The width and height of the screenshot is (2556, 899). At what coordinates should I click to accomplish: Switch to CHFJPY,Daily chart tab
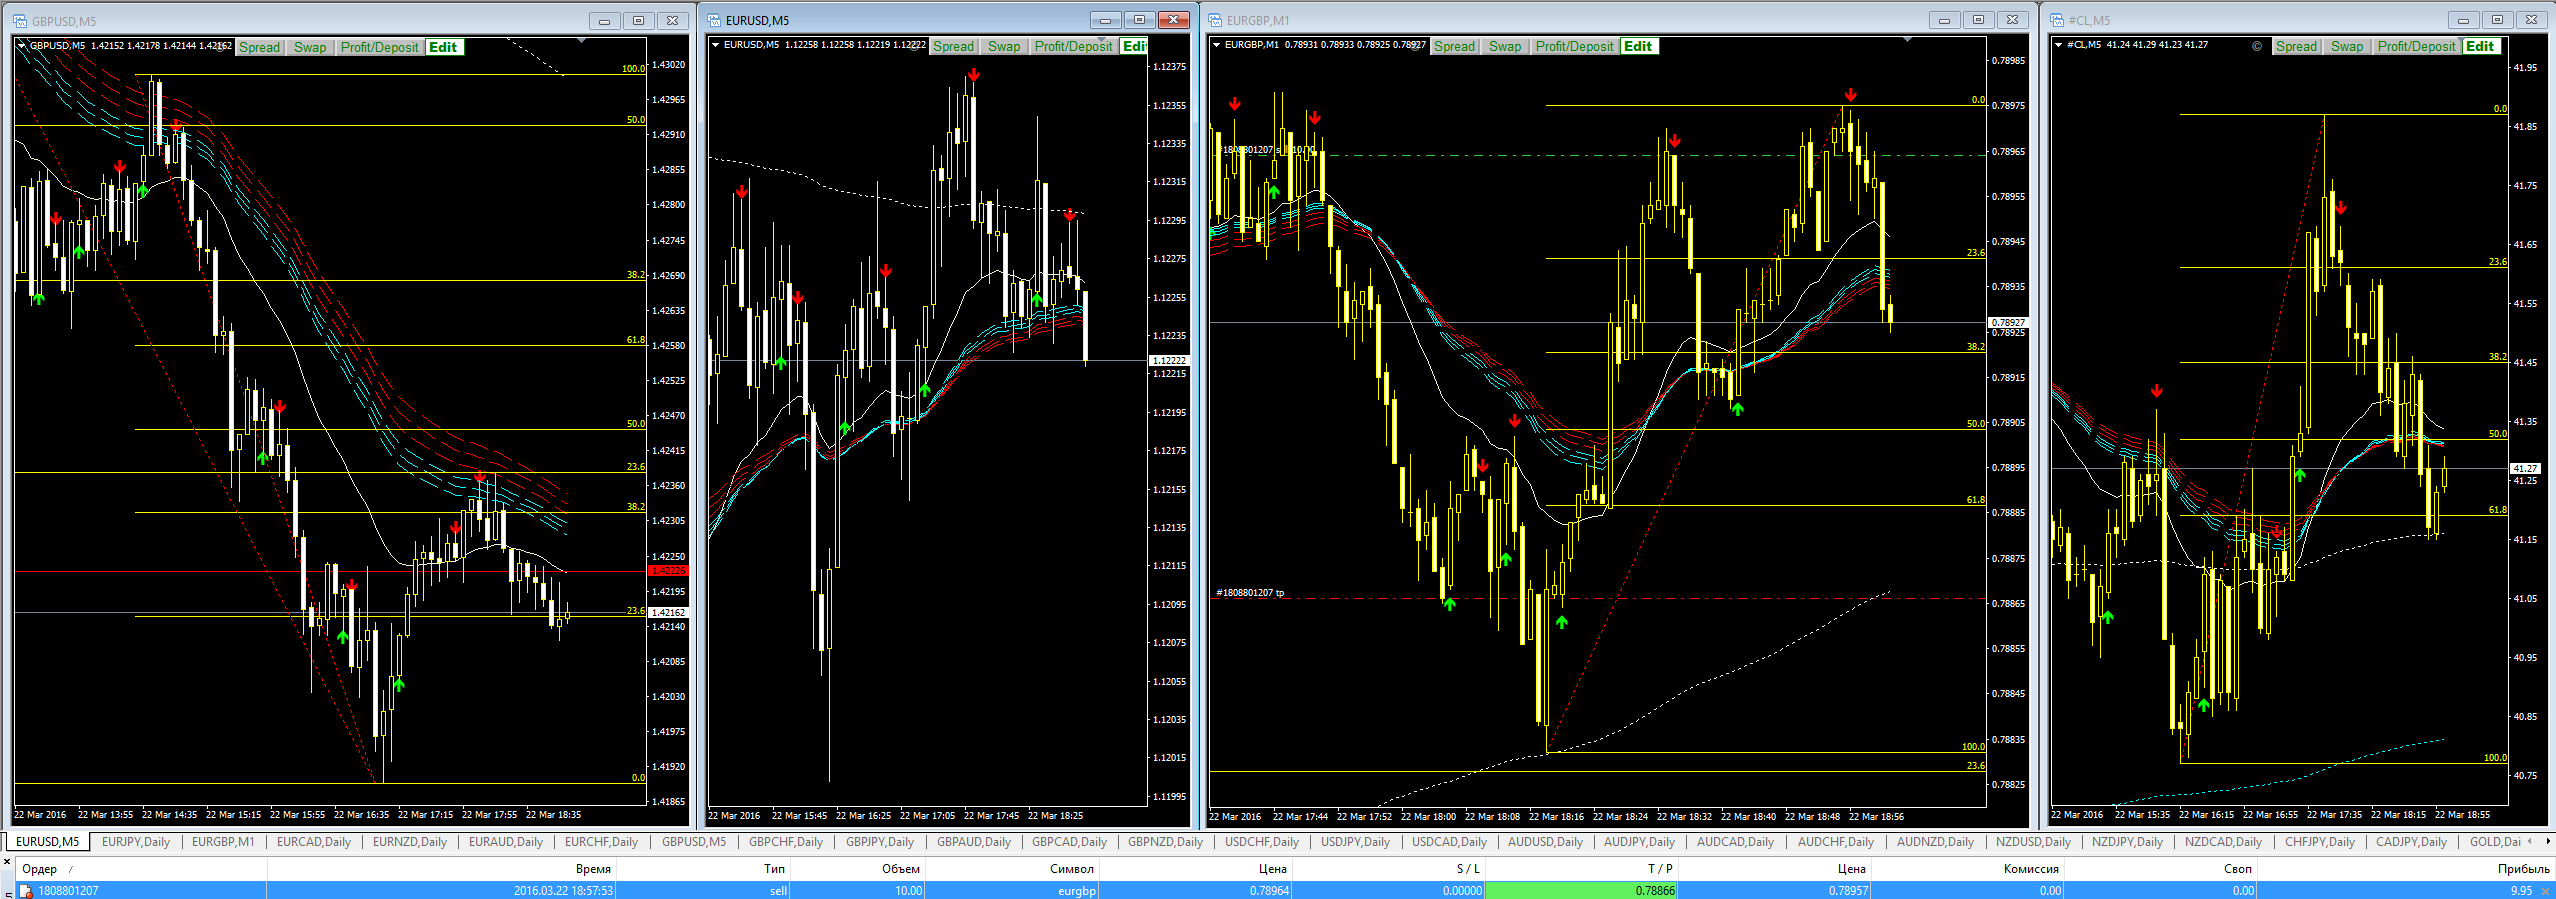tap(2320, 841)
